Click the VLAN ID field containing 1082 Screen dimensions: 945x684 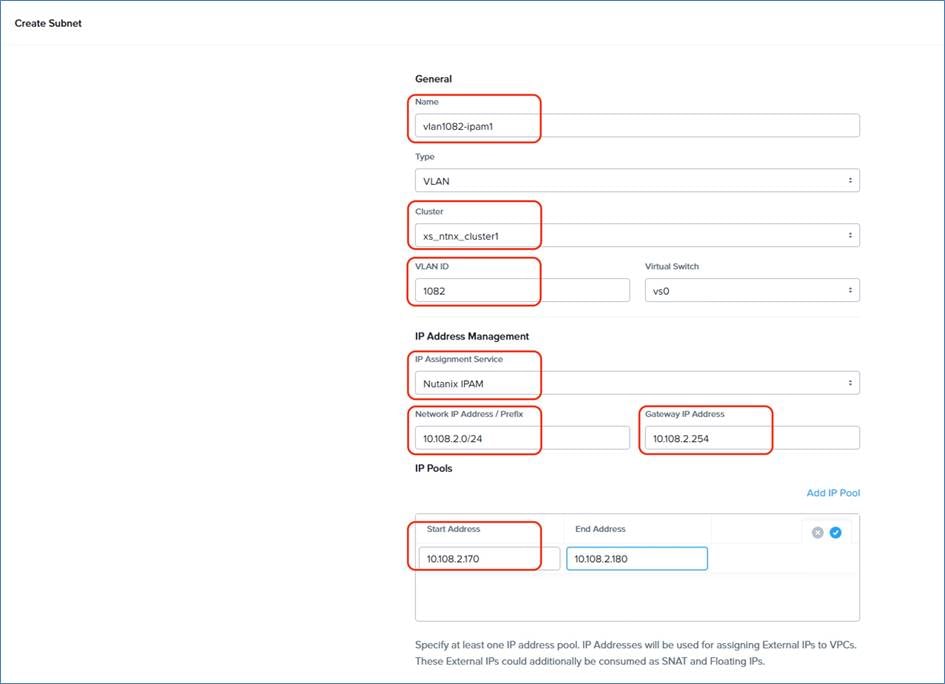click(x=522, y=290)
